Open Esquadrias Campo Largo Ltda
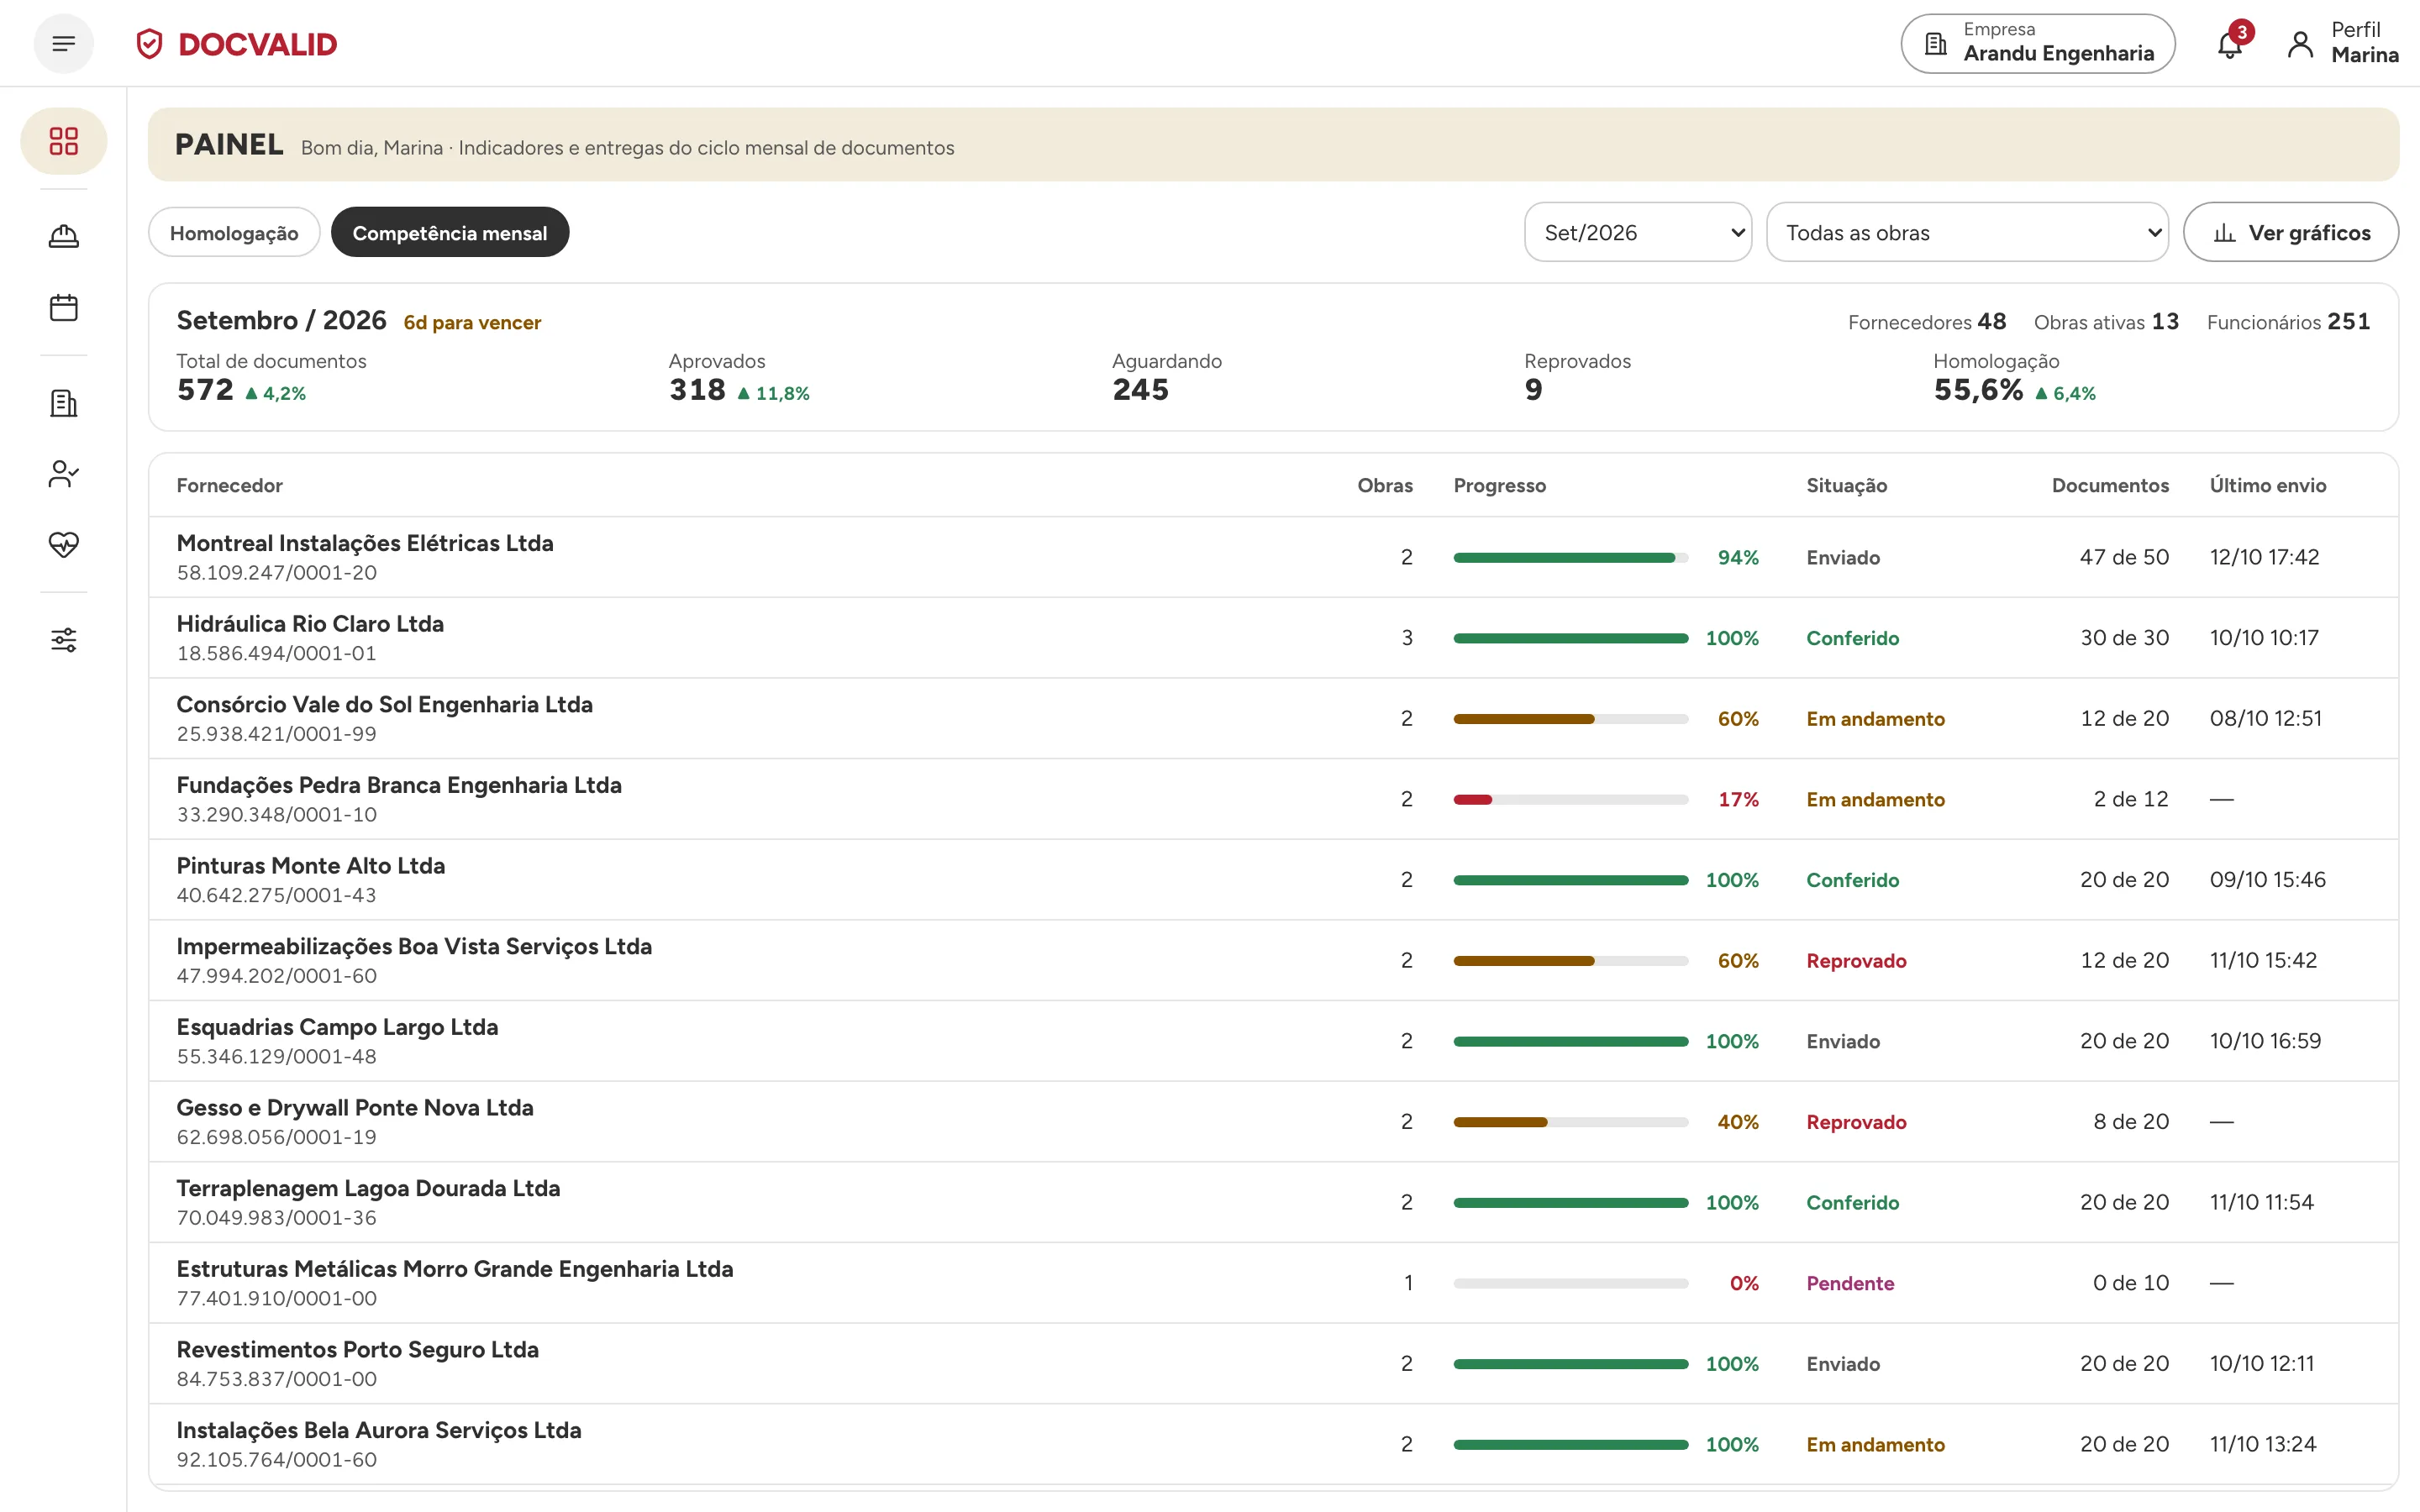The image size is (2420, 1512). point(337,1027)
